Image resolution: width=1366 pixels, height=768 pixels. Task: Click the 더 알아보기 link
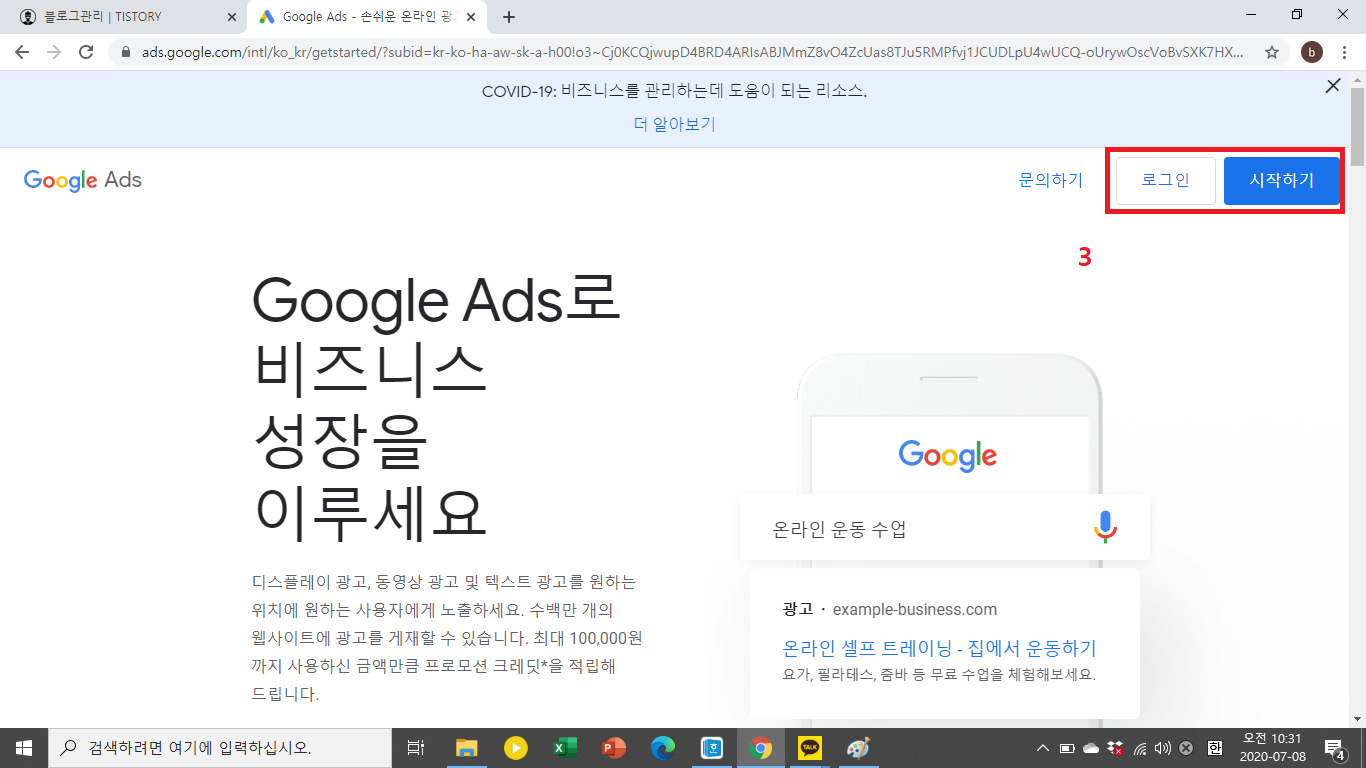click(x=675, y=124)
